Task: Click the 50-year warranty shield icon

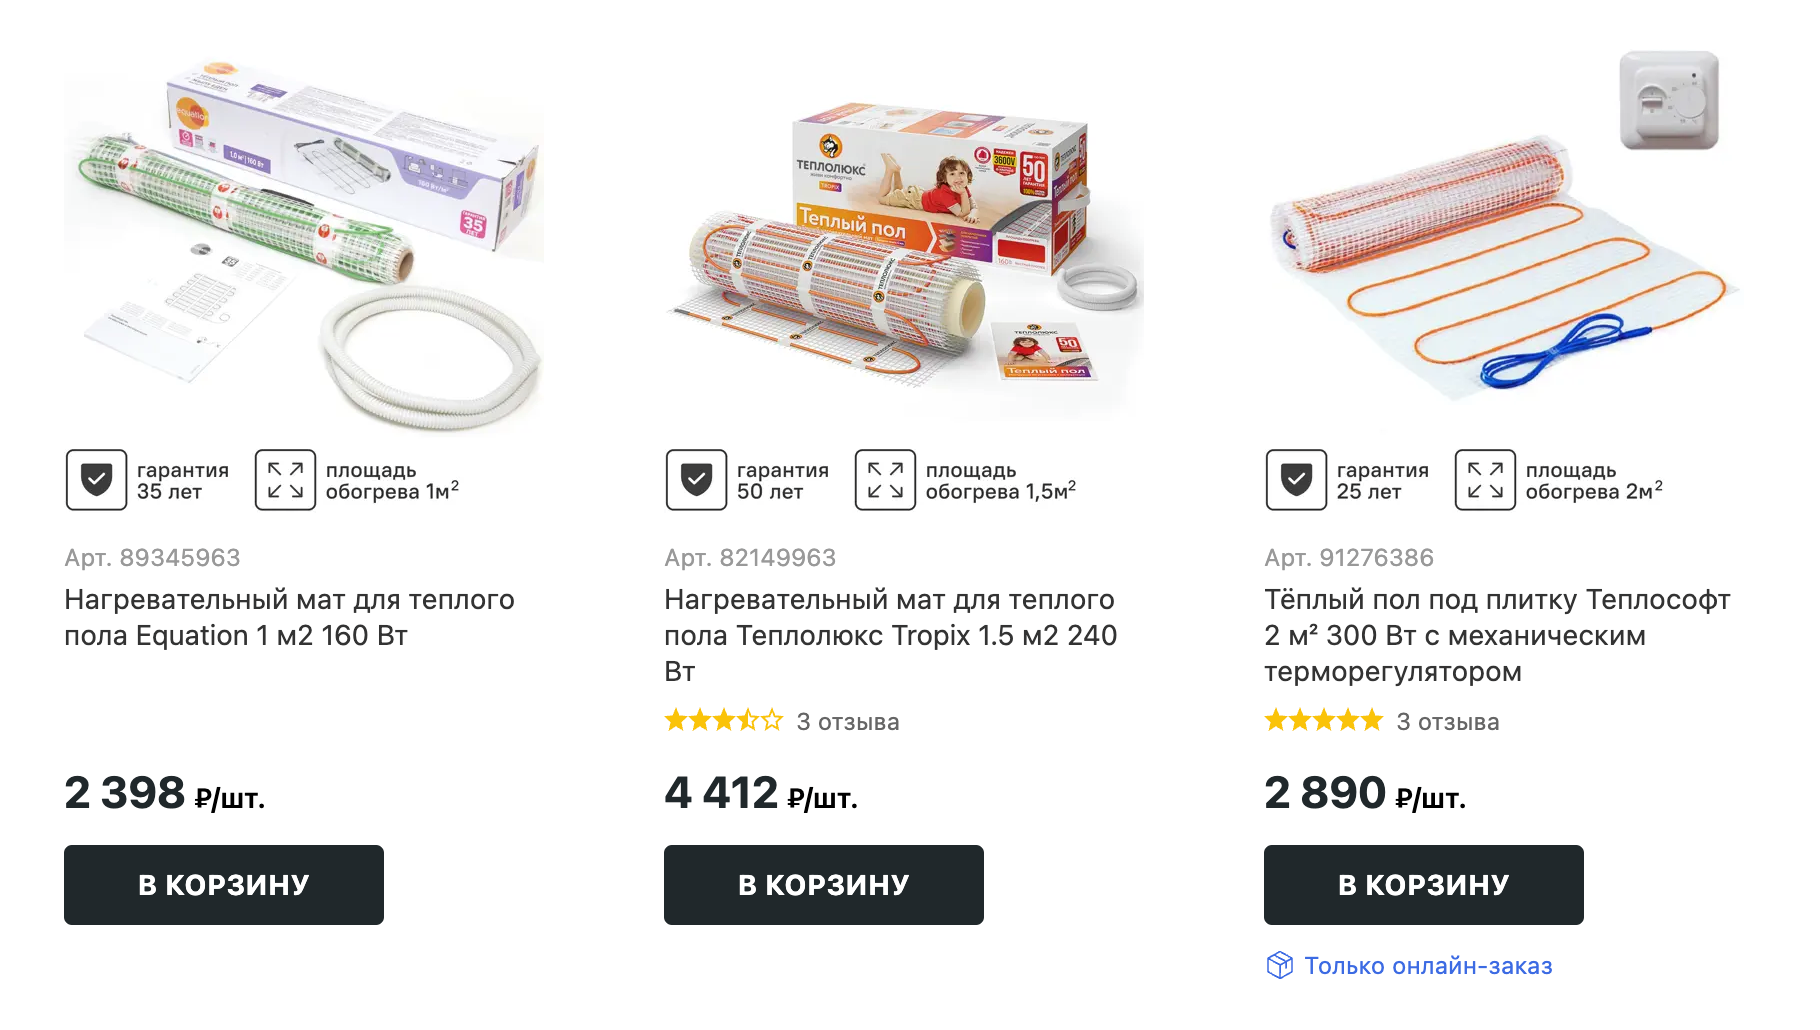Action: tap(696, 480)
